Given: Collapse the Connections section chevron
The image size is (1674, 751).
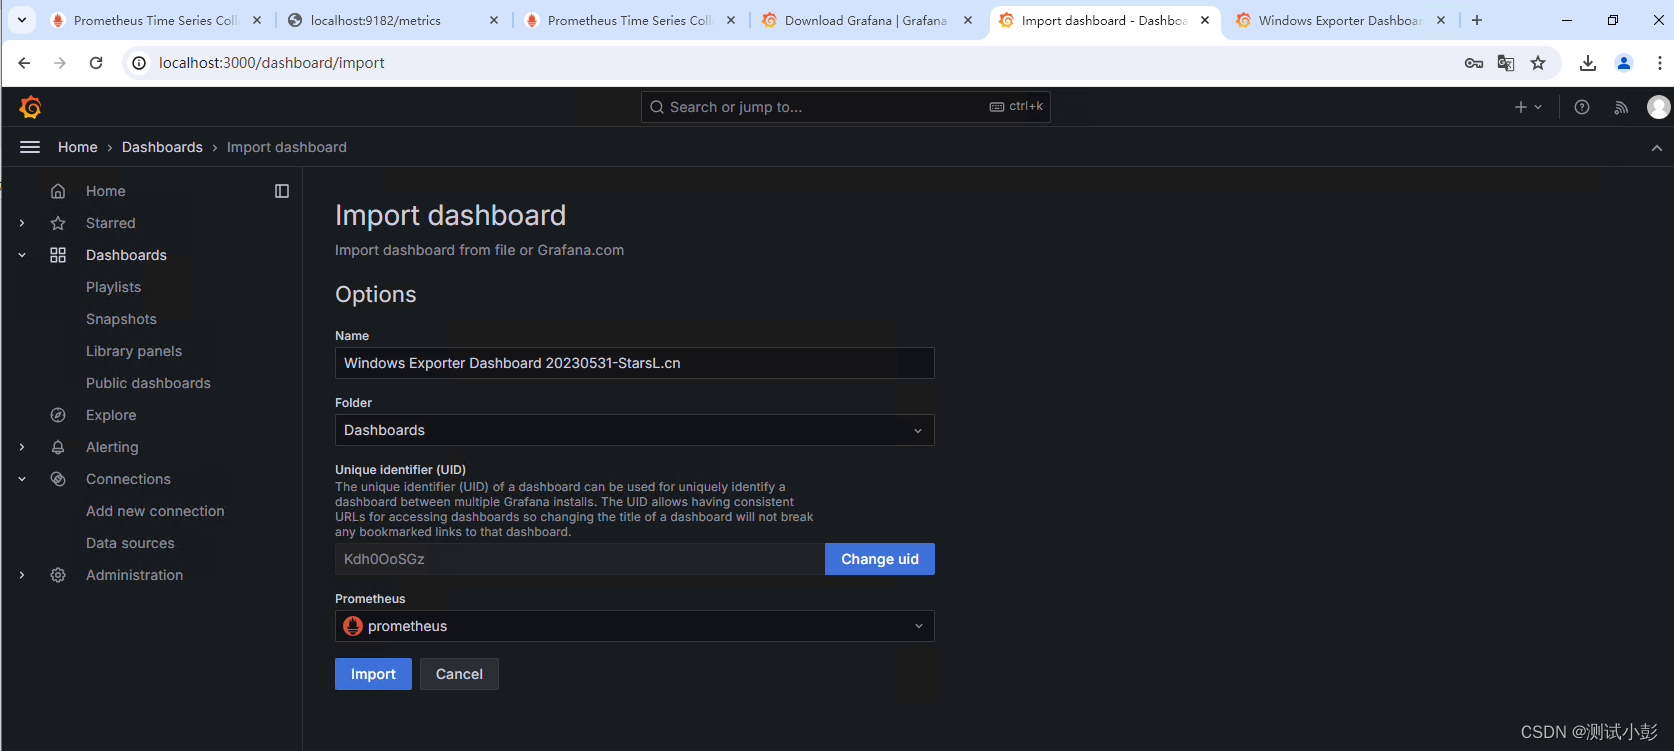Looking at the screenshot, I should 22,479.
